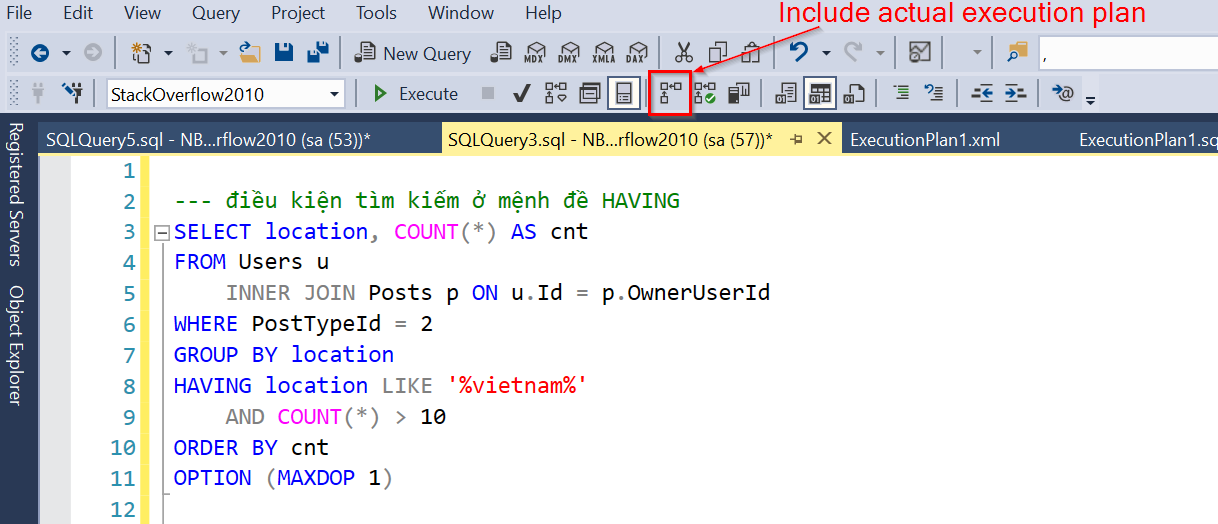Image resolution: width=1218 pixels, height=524 pixels.
Task: Click the Undo arrow icon
Action: (798, 53)
